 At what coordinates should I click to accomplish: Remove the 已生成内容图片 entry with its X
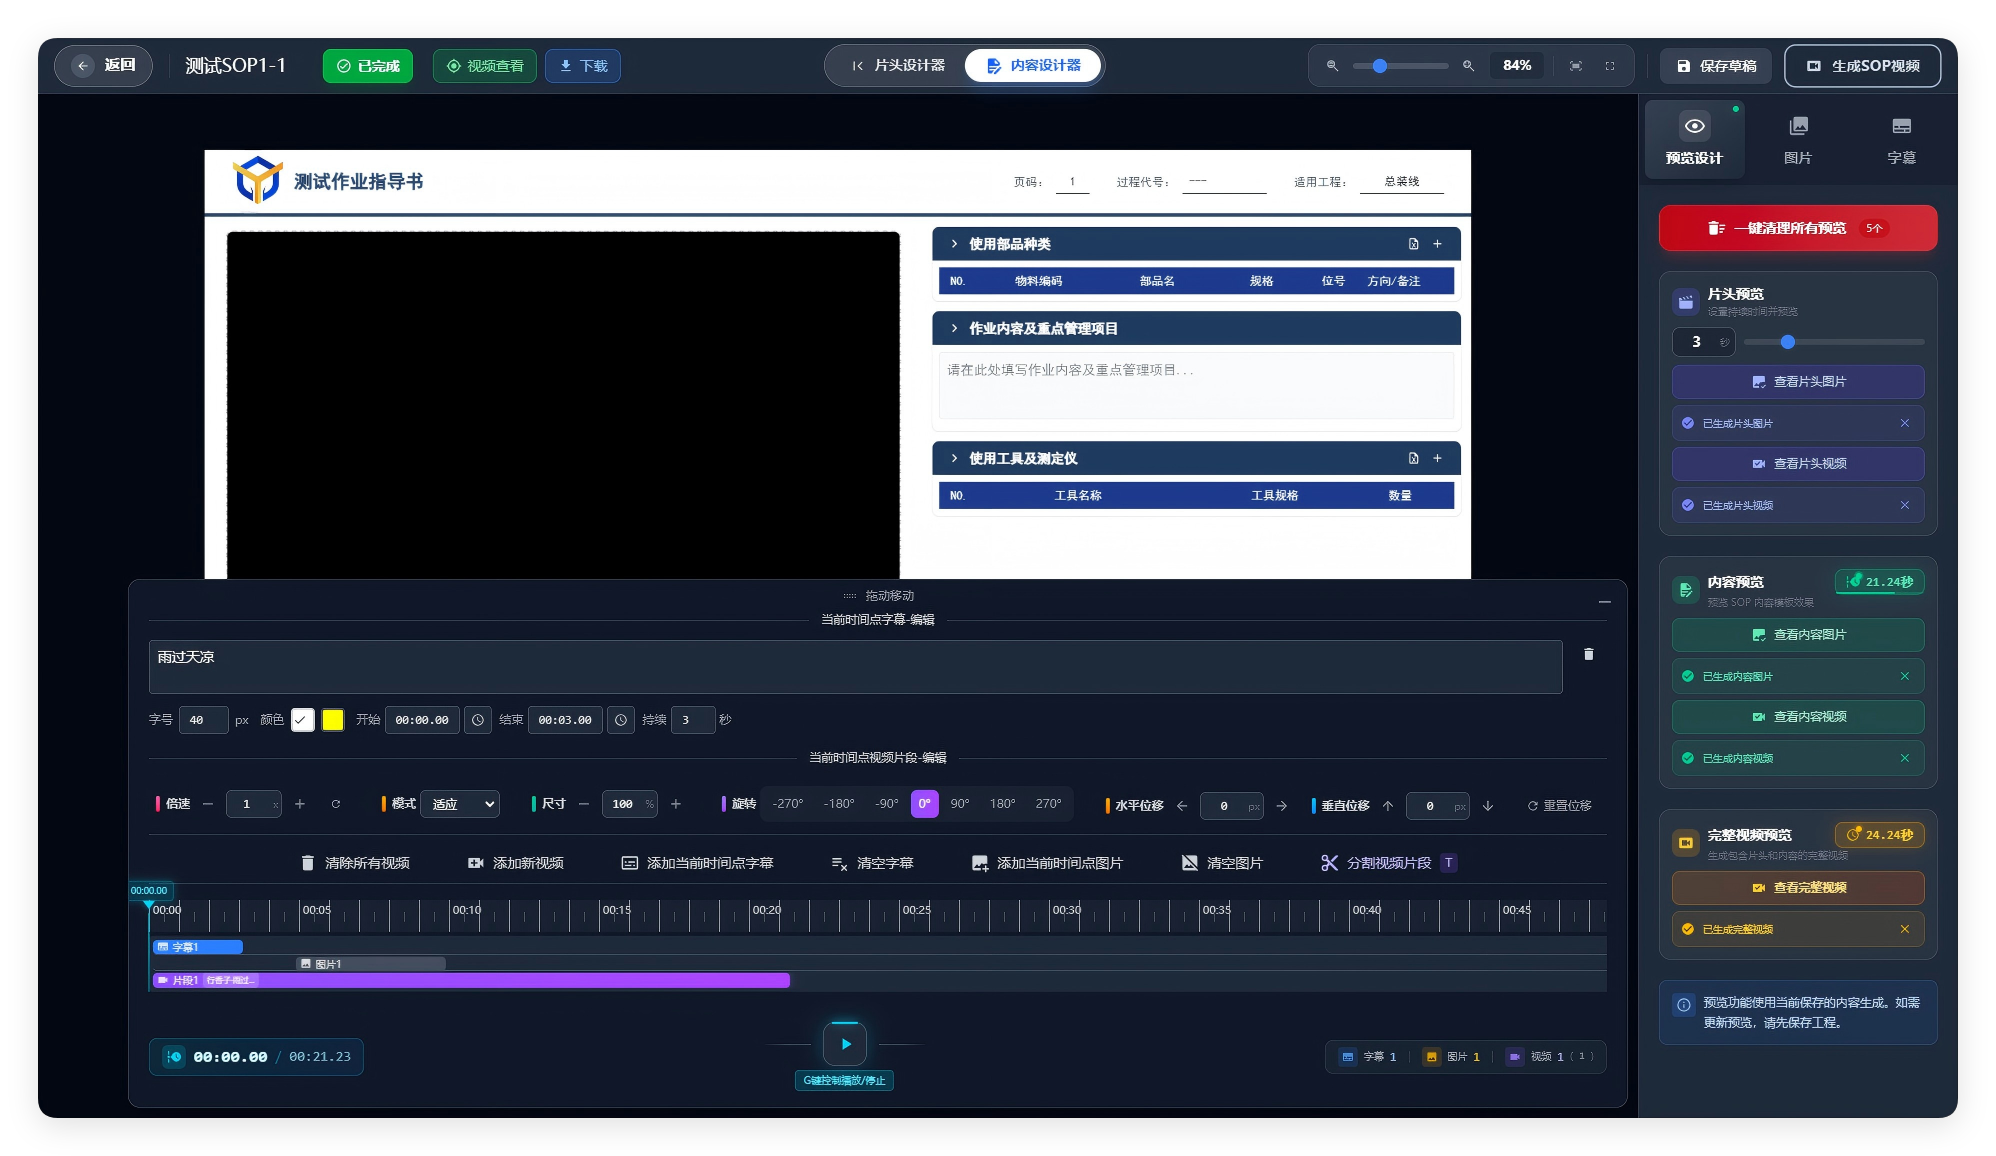[1905, 676]
